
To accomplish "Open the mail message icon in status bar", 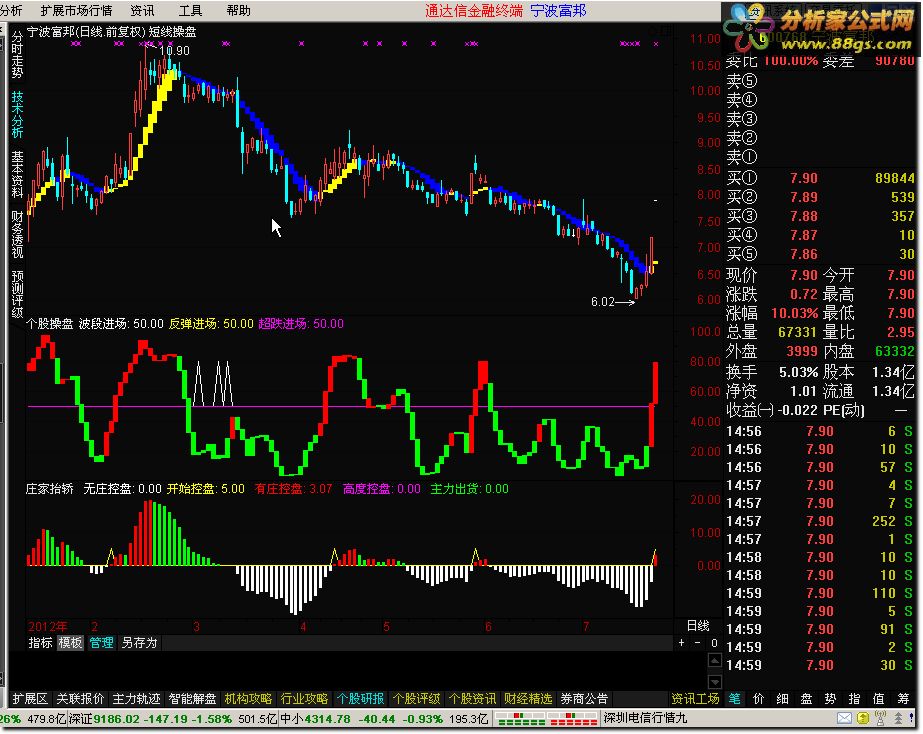I will coord(844,718).
